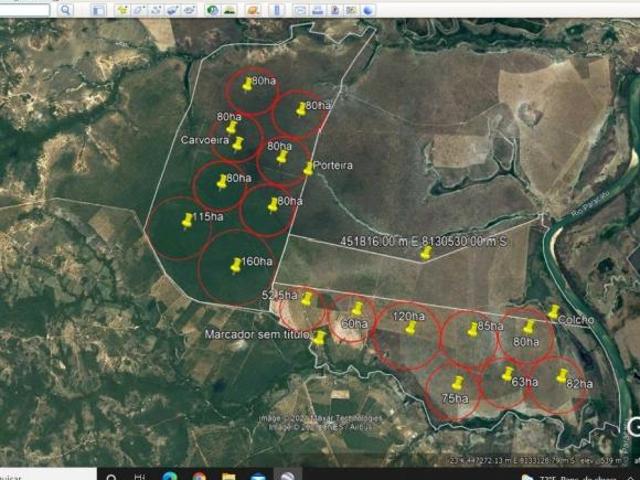Click the Save Image toolbar icon
The image size is (640, 480).
click(334, 10)
